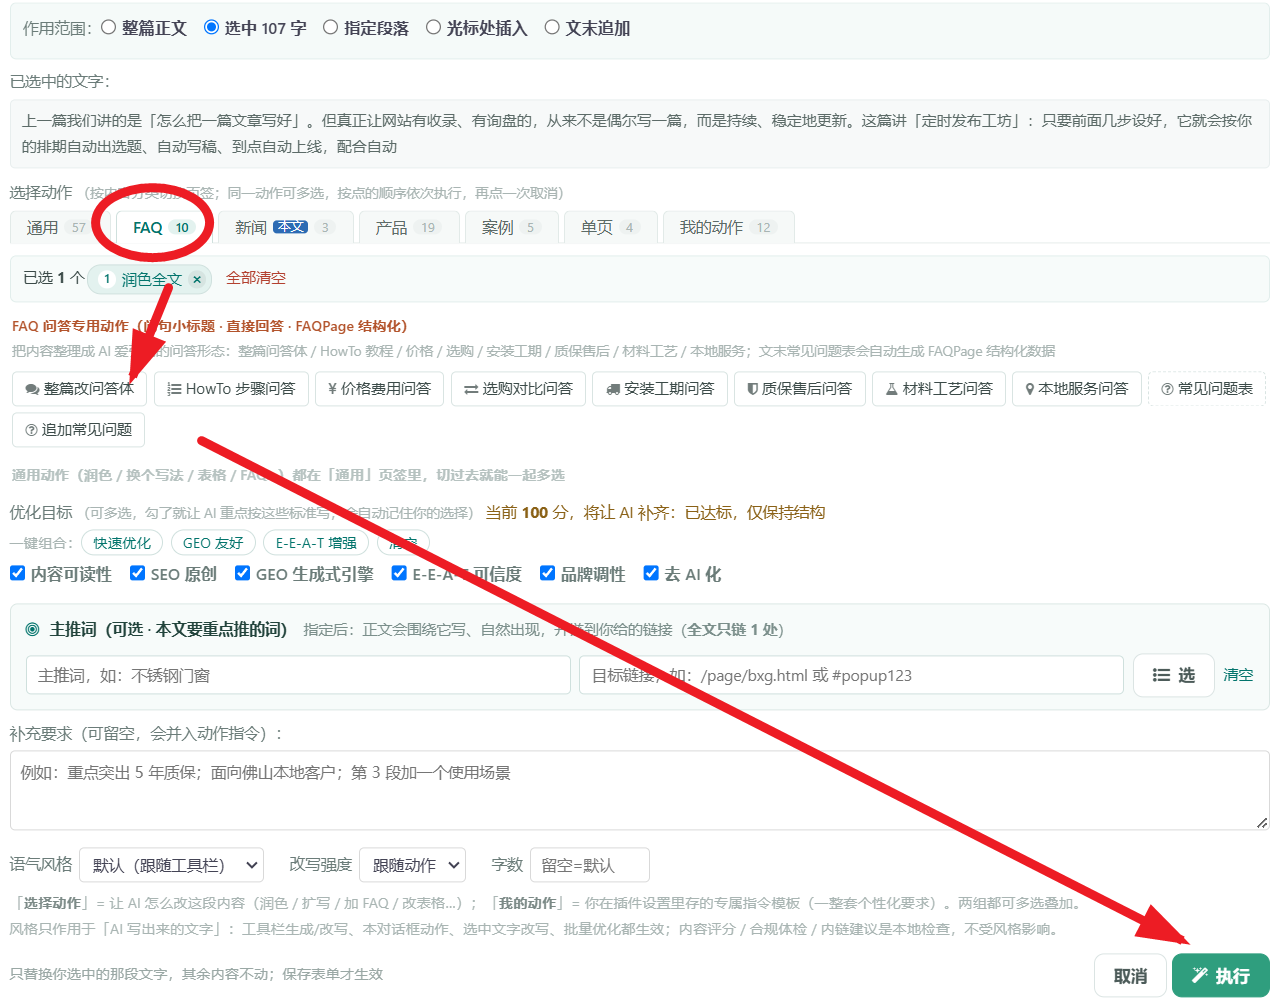Uncheck the 内容可读性 checkbox
This screenshot has width=1280, height=1007.
(x=18, y=573)
